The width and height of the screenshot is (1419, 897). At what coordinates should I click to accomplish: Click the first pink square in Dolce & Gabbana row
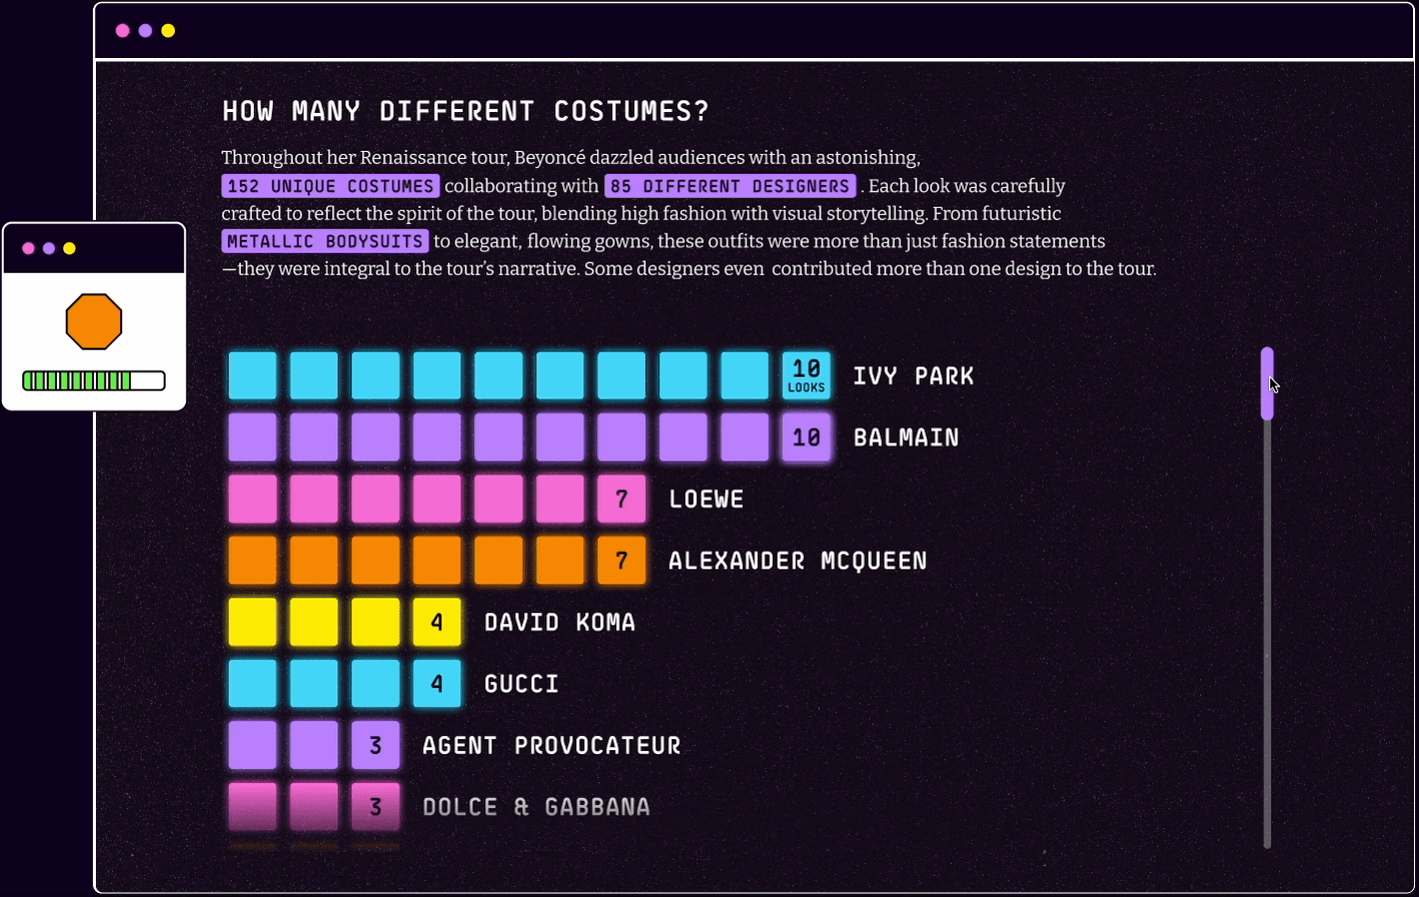[x=252, y=806]
